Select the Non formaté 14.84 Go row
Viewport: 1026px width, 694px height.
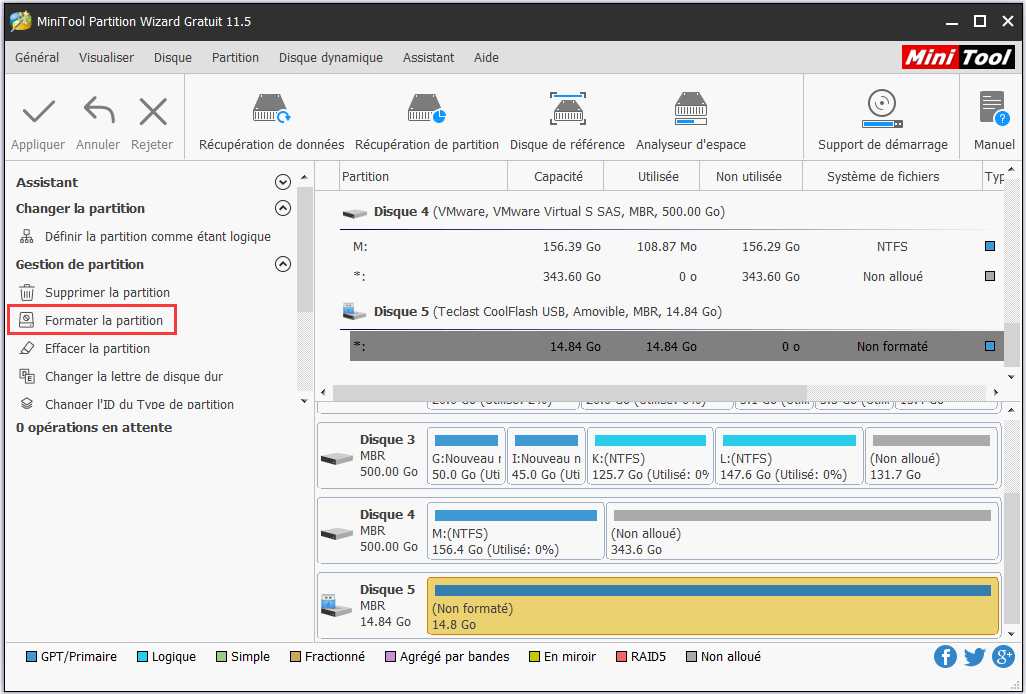point(677,347)
